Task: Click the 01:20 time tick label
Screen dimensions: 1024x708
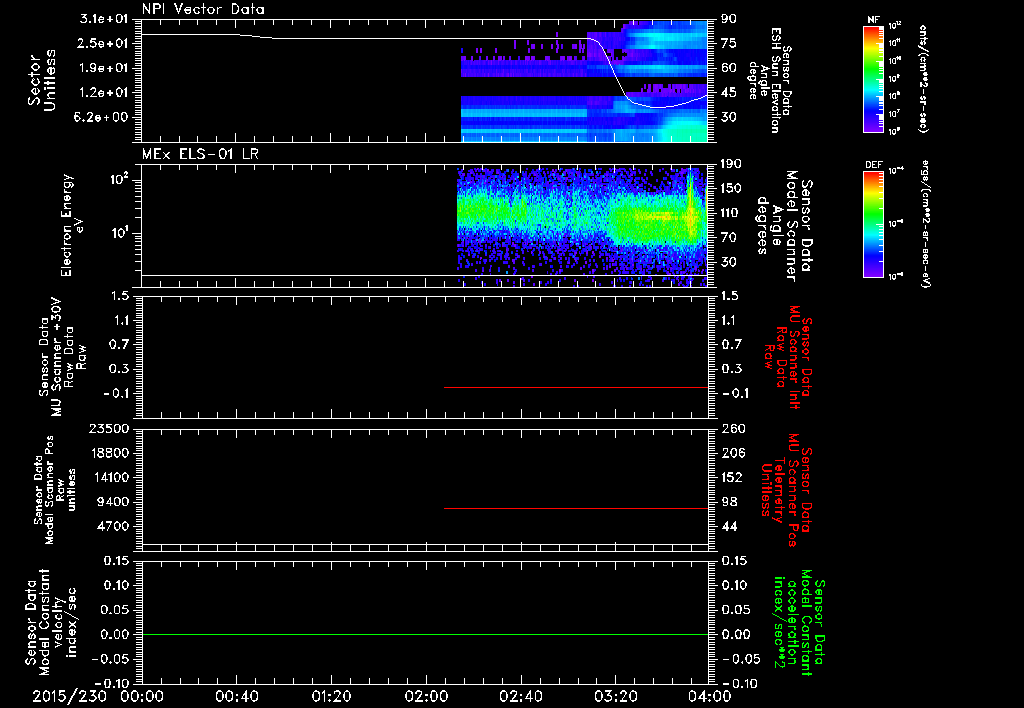Action: (331, 696)
